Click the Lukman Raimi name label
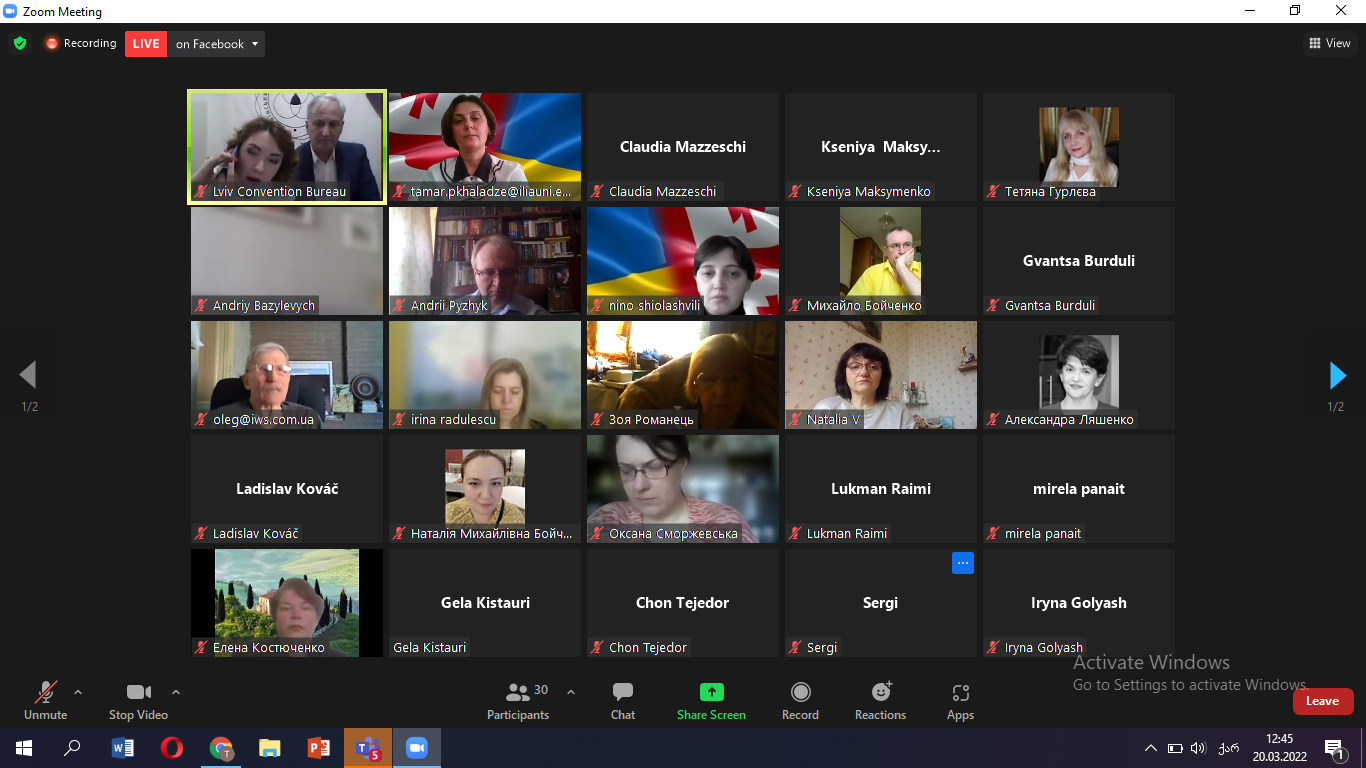1366x768 pixels. (x=846, y=533)
